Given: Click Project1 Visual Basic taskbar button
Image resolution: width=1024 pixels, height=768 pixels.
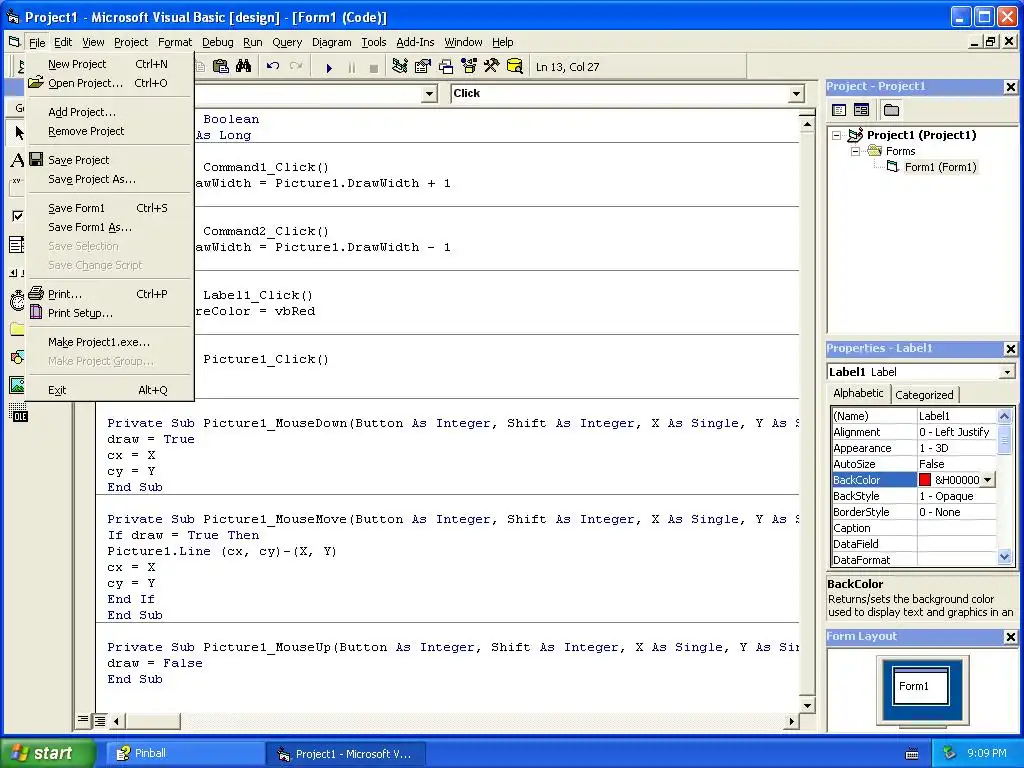Looking at the screenshot, I should [x=345, y=754].
